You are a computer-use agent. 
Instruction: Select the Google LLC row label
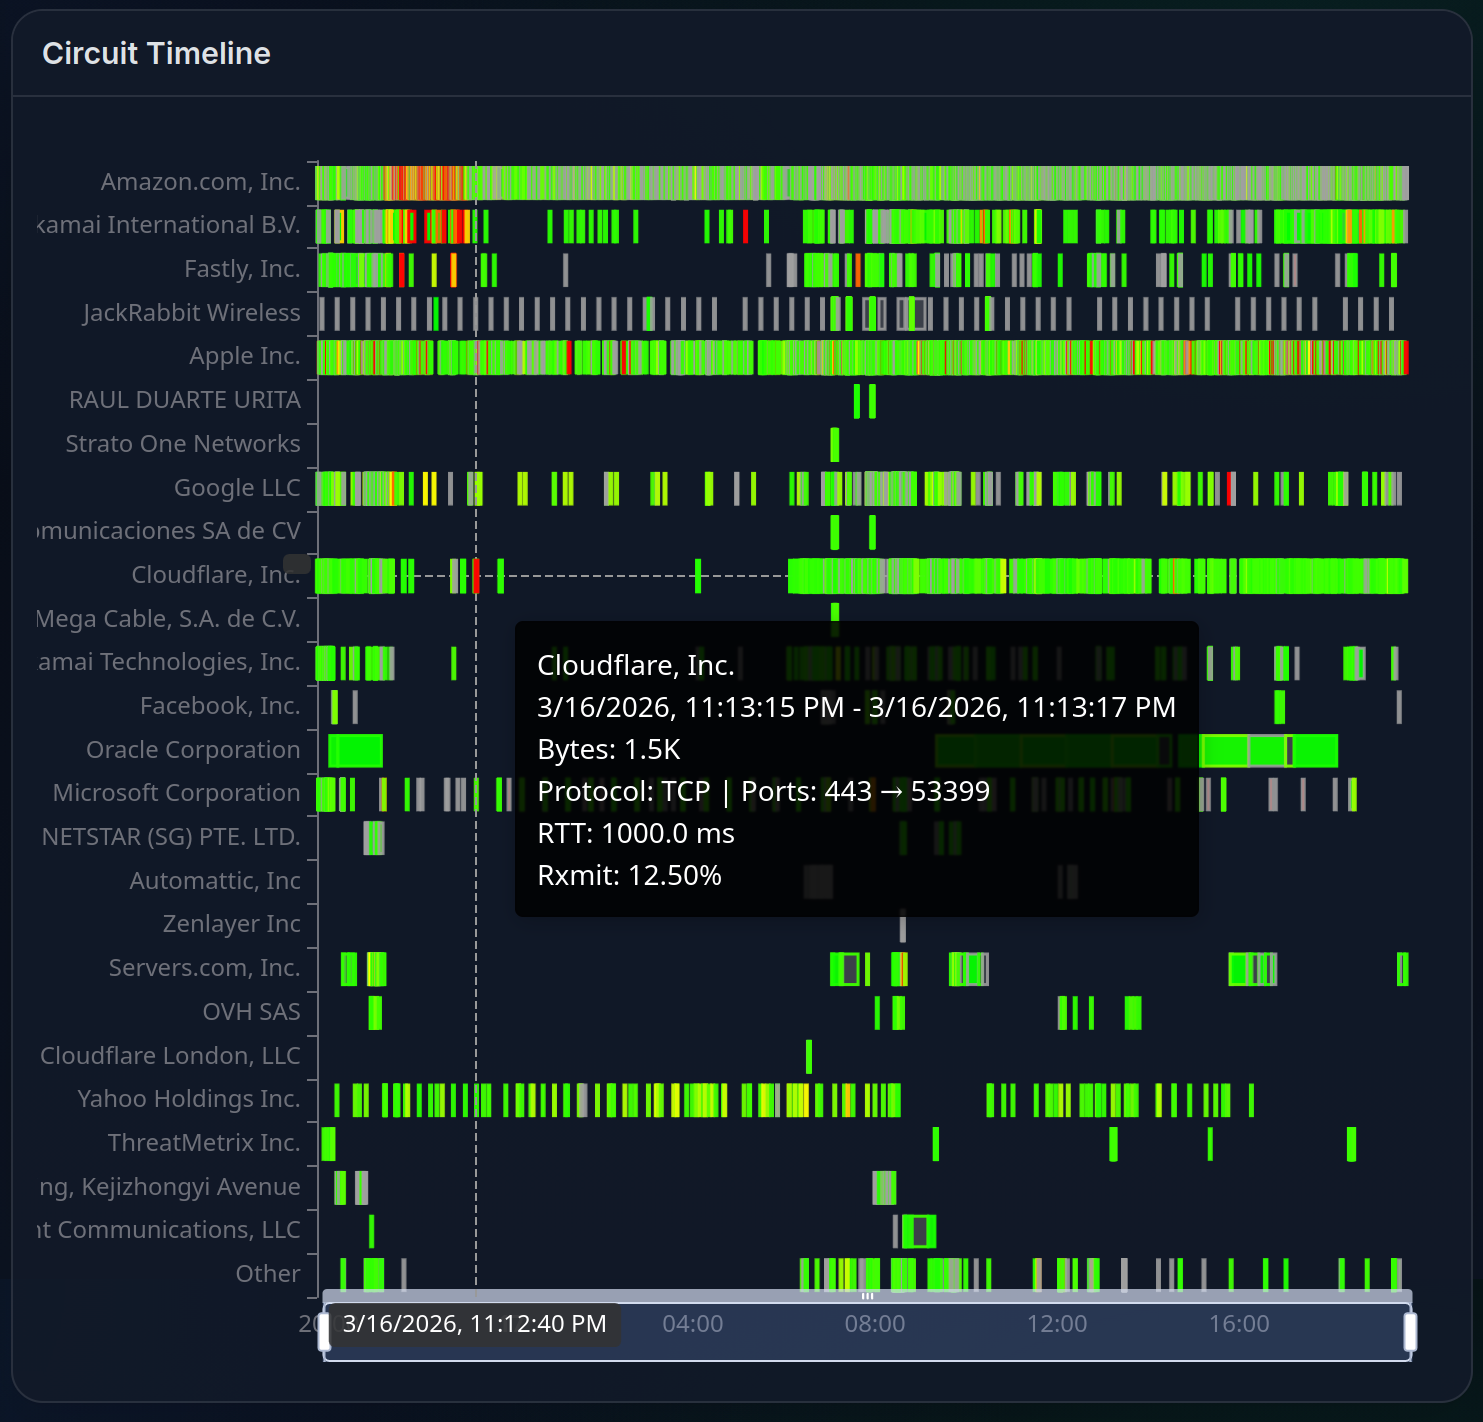click(238, 487)
